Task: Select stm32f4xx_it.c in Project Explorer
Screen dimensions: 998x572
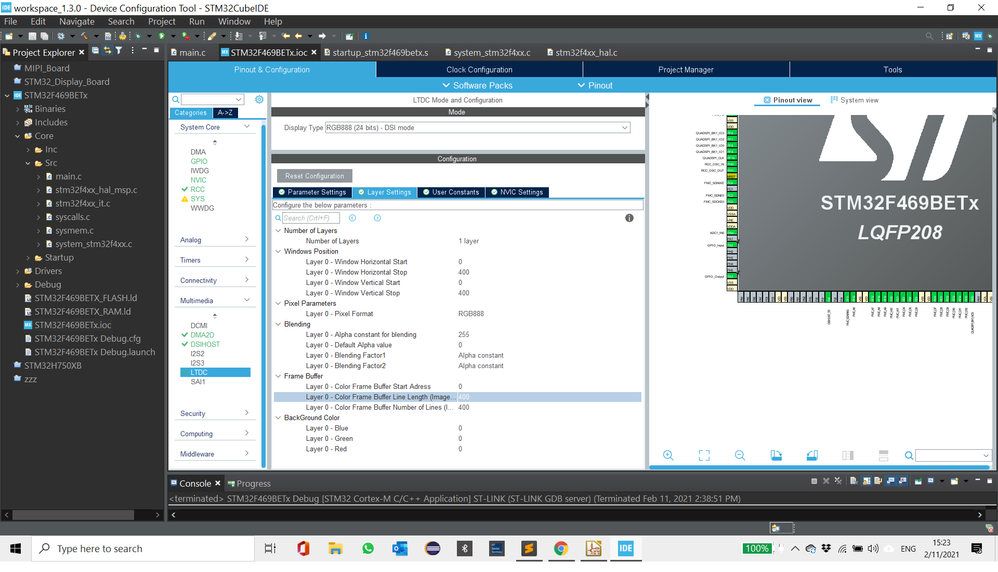Action: click(x=82, y=203)
